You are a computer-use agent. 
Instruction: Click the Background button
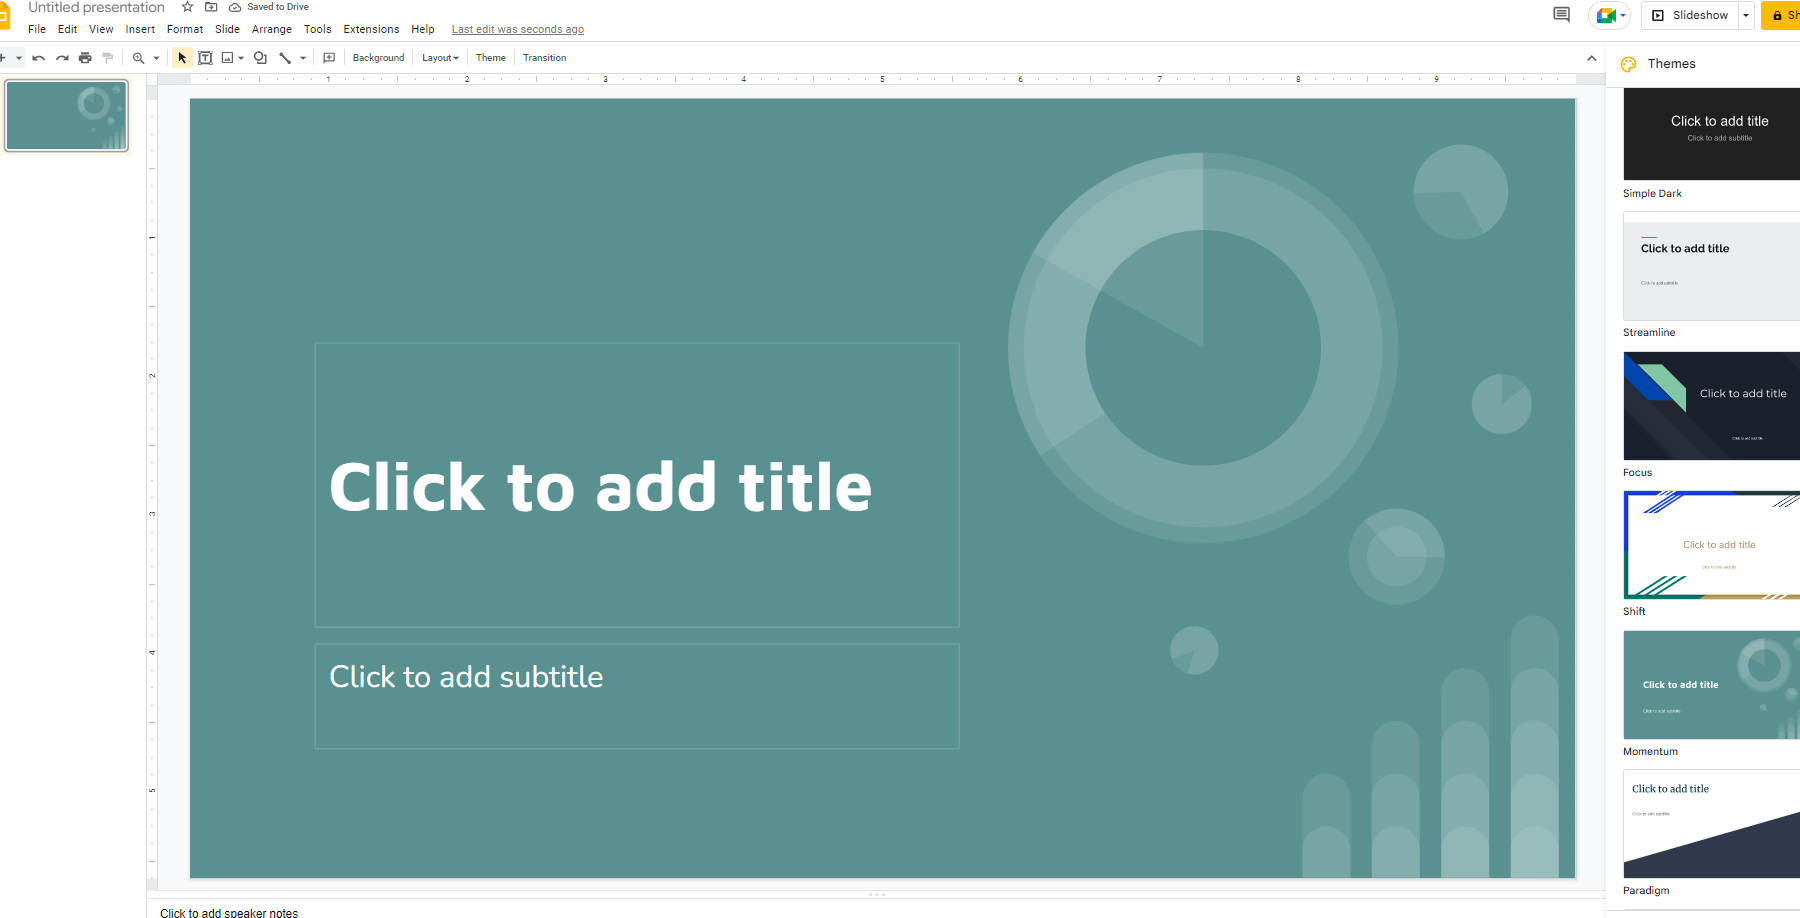click(x=378, y=58)
